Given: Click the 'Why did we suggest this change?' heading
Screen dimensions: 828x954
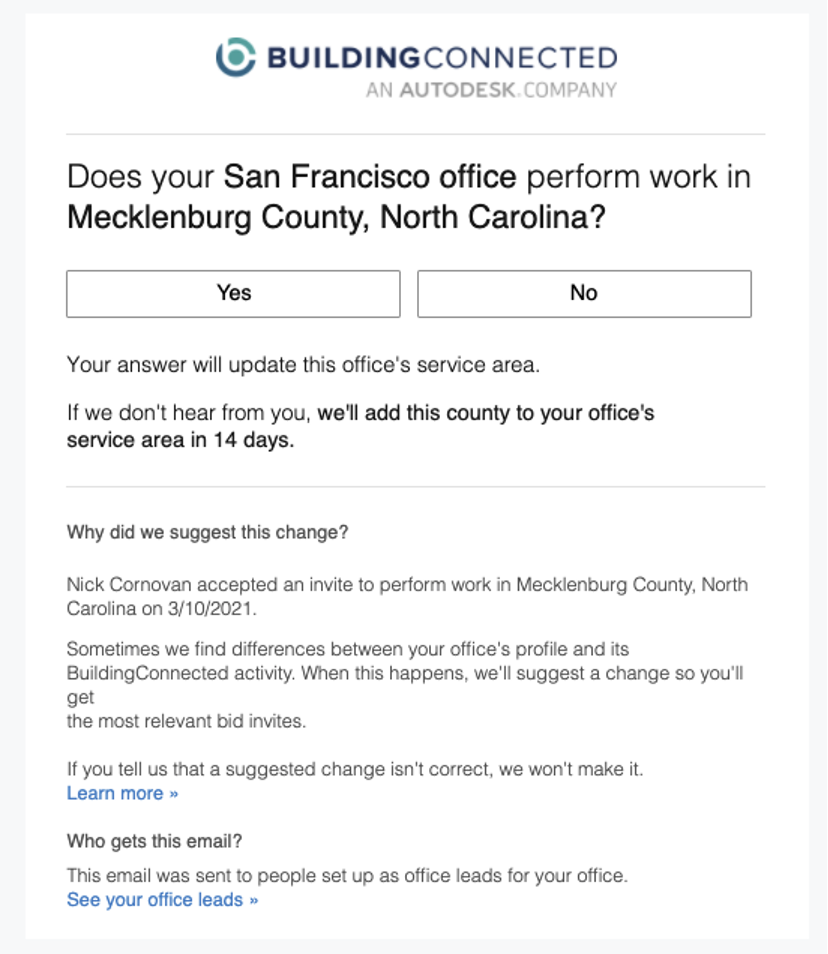Looking at the screenshot, I should 207,532.
